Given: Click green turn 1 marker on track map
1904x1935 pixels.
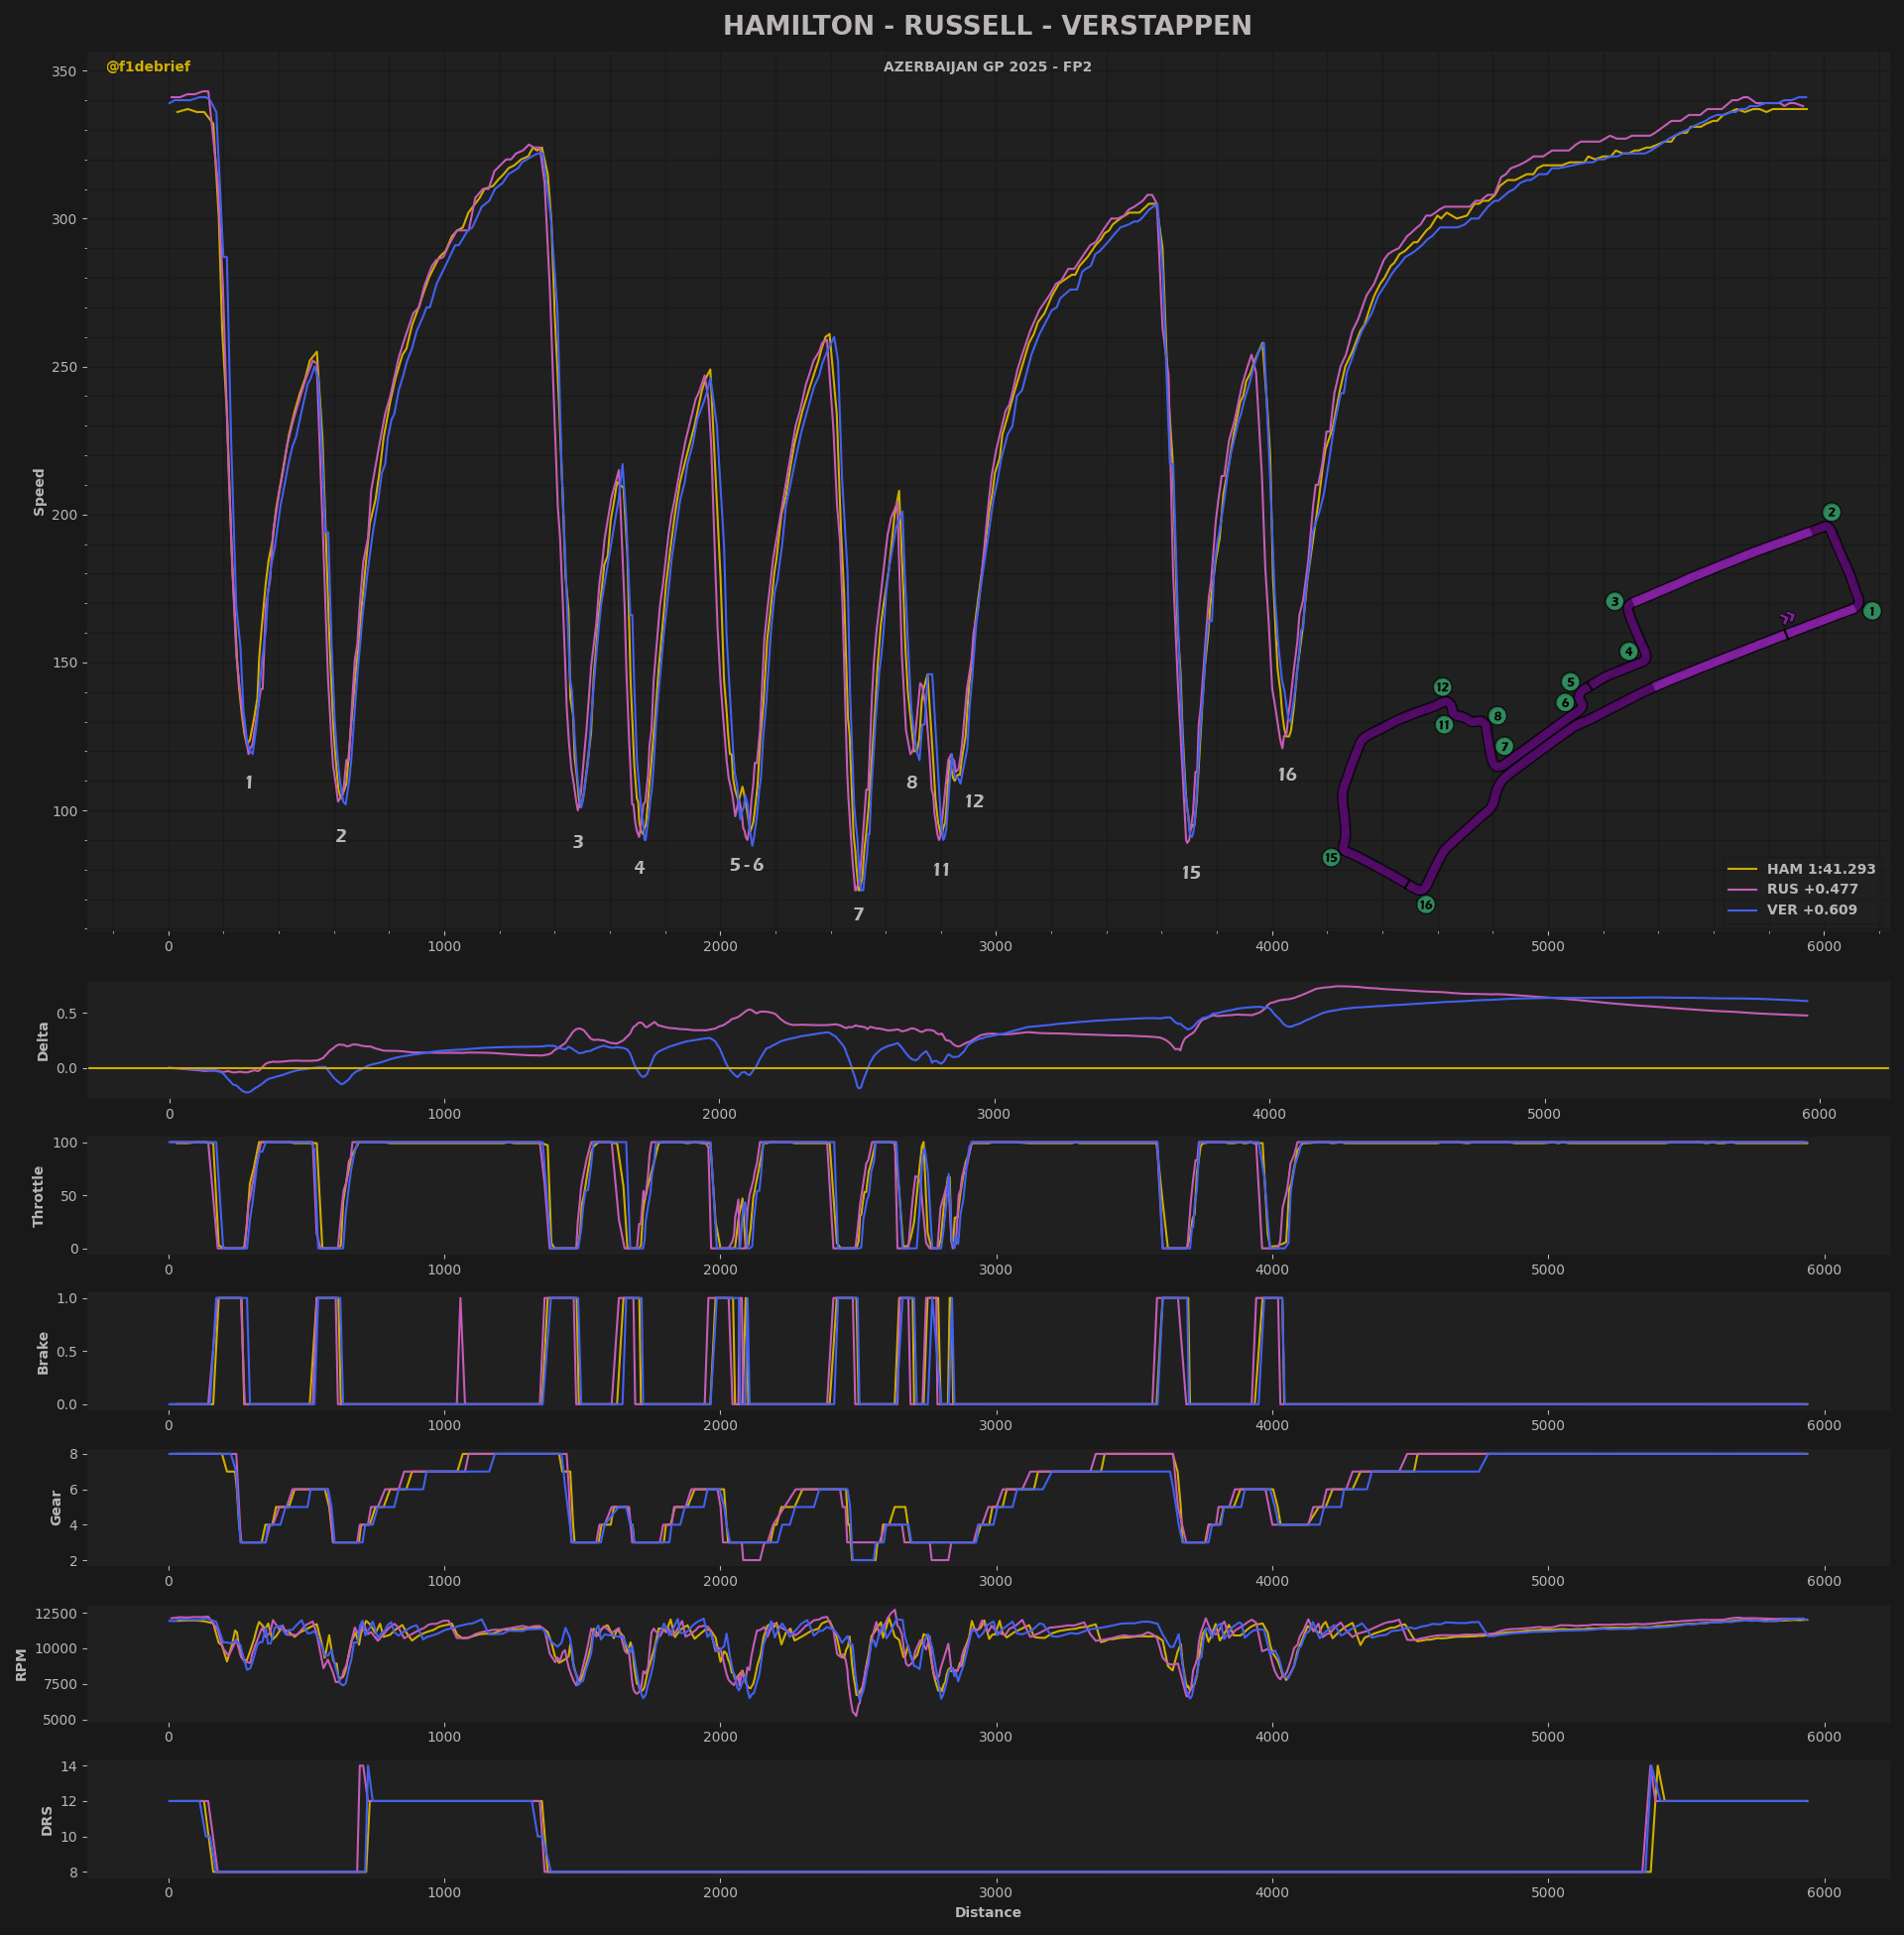Looking at the screenshot, I should (1871, 611).
